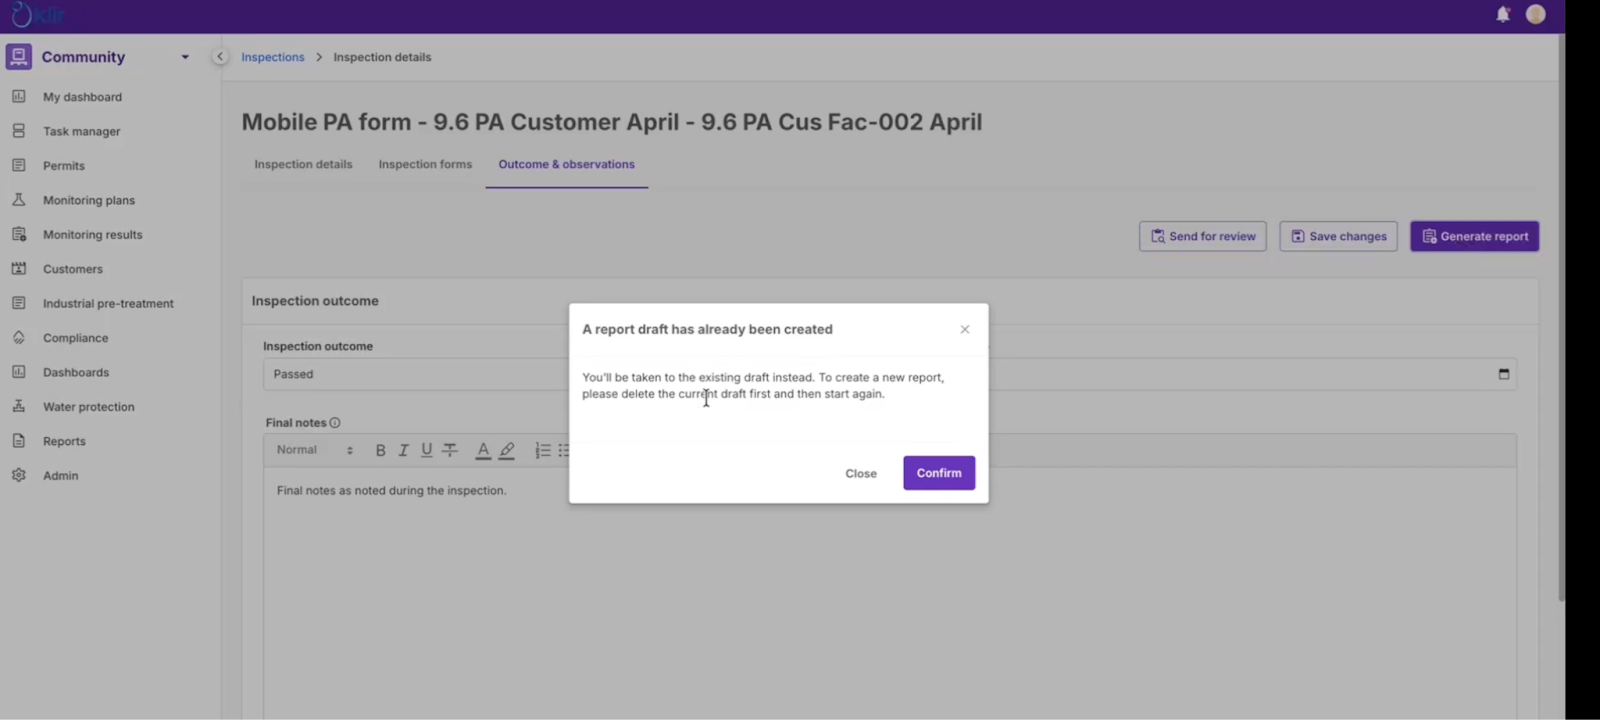Click Confirm in the report draft dialog
The width and height of the screenshot is (1600, 720).
[x=938, y=473]
